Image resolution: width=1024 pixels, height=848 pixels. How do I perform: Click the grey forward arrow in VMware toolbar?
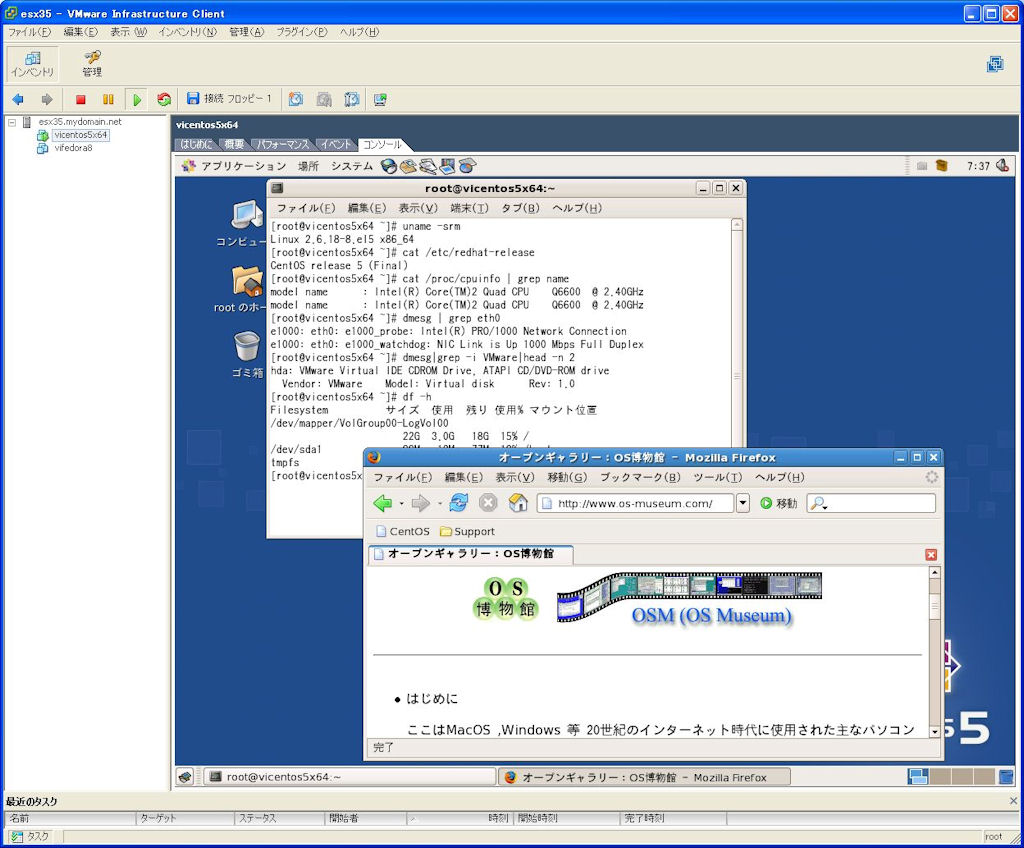pos(46,99)
